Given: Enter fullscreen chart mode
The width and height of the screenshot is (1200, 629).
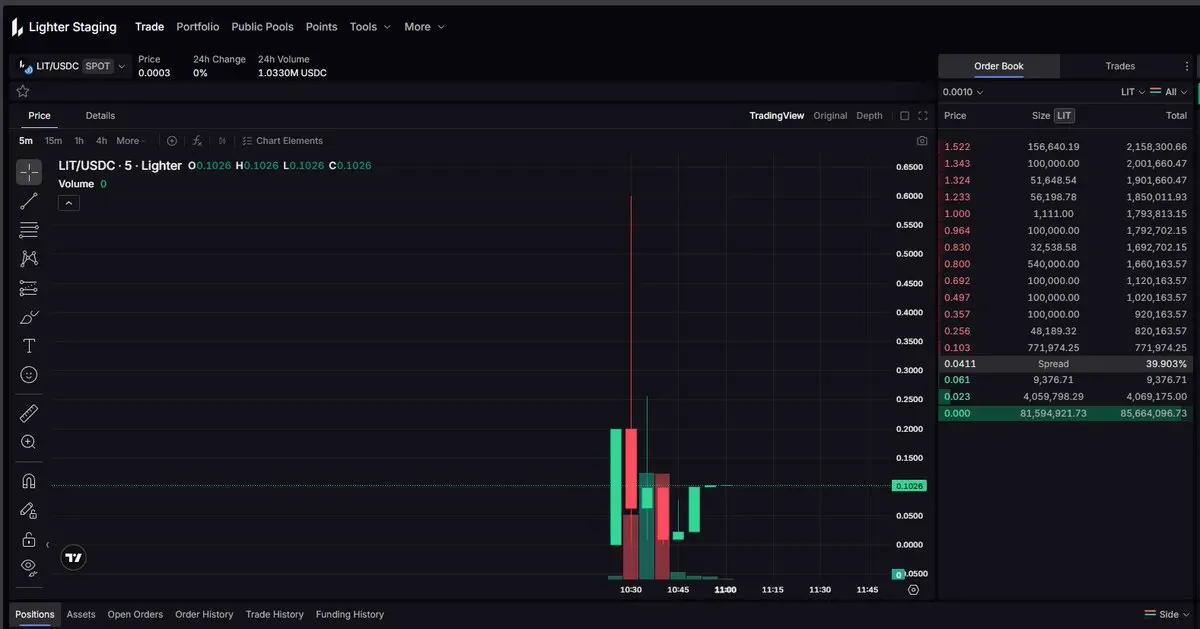Looking at the screenshot, I should coord(923,116).
